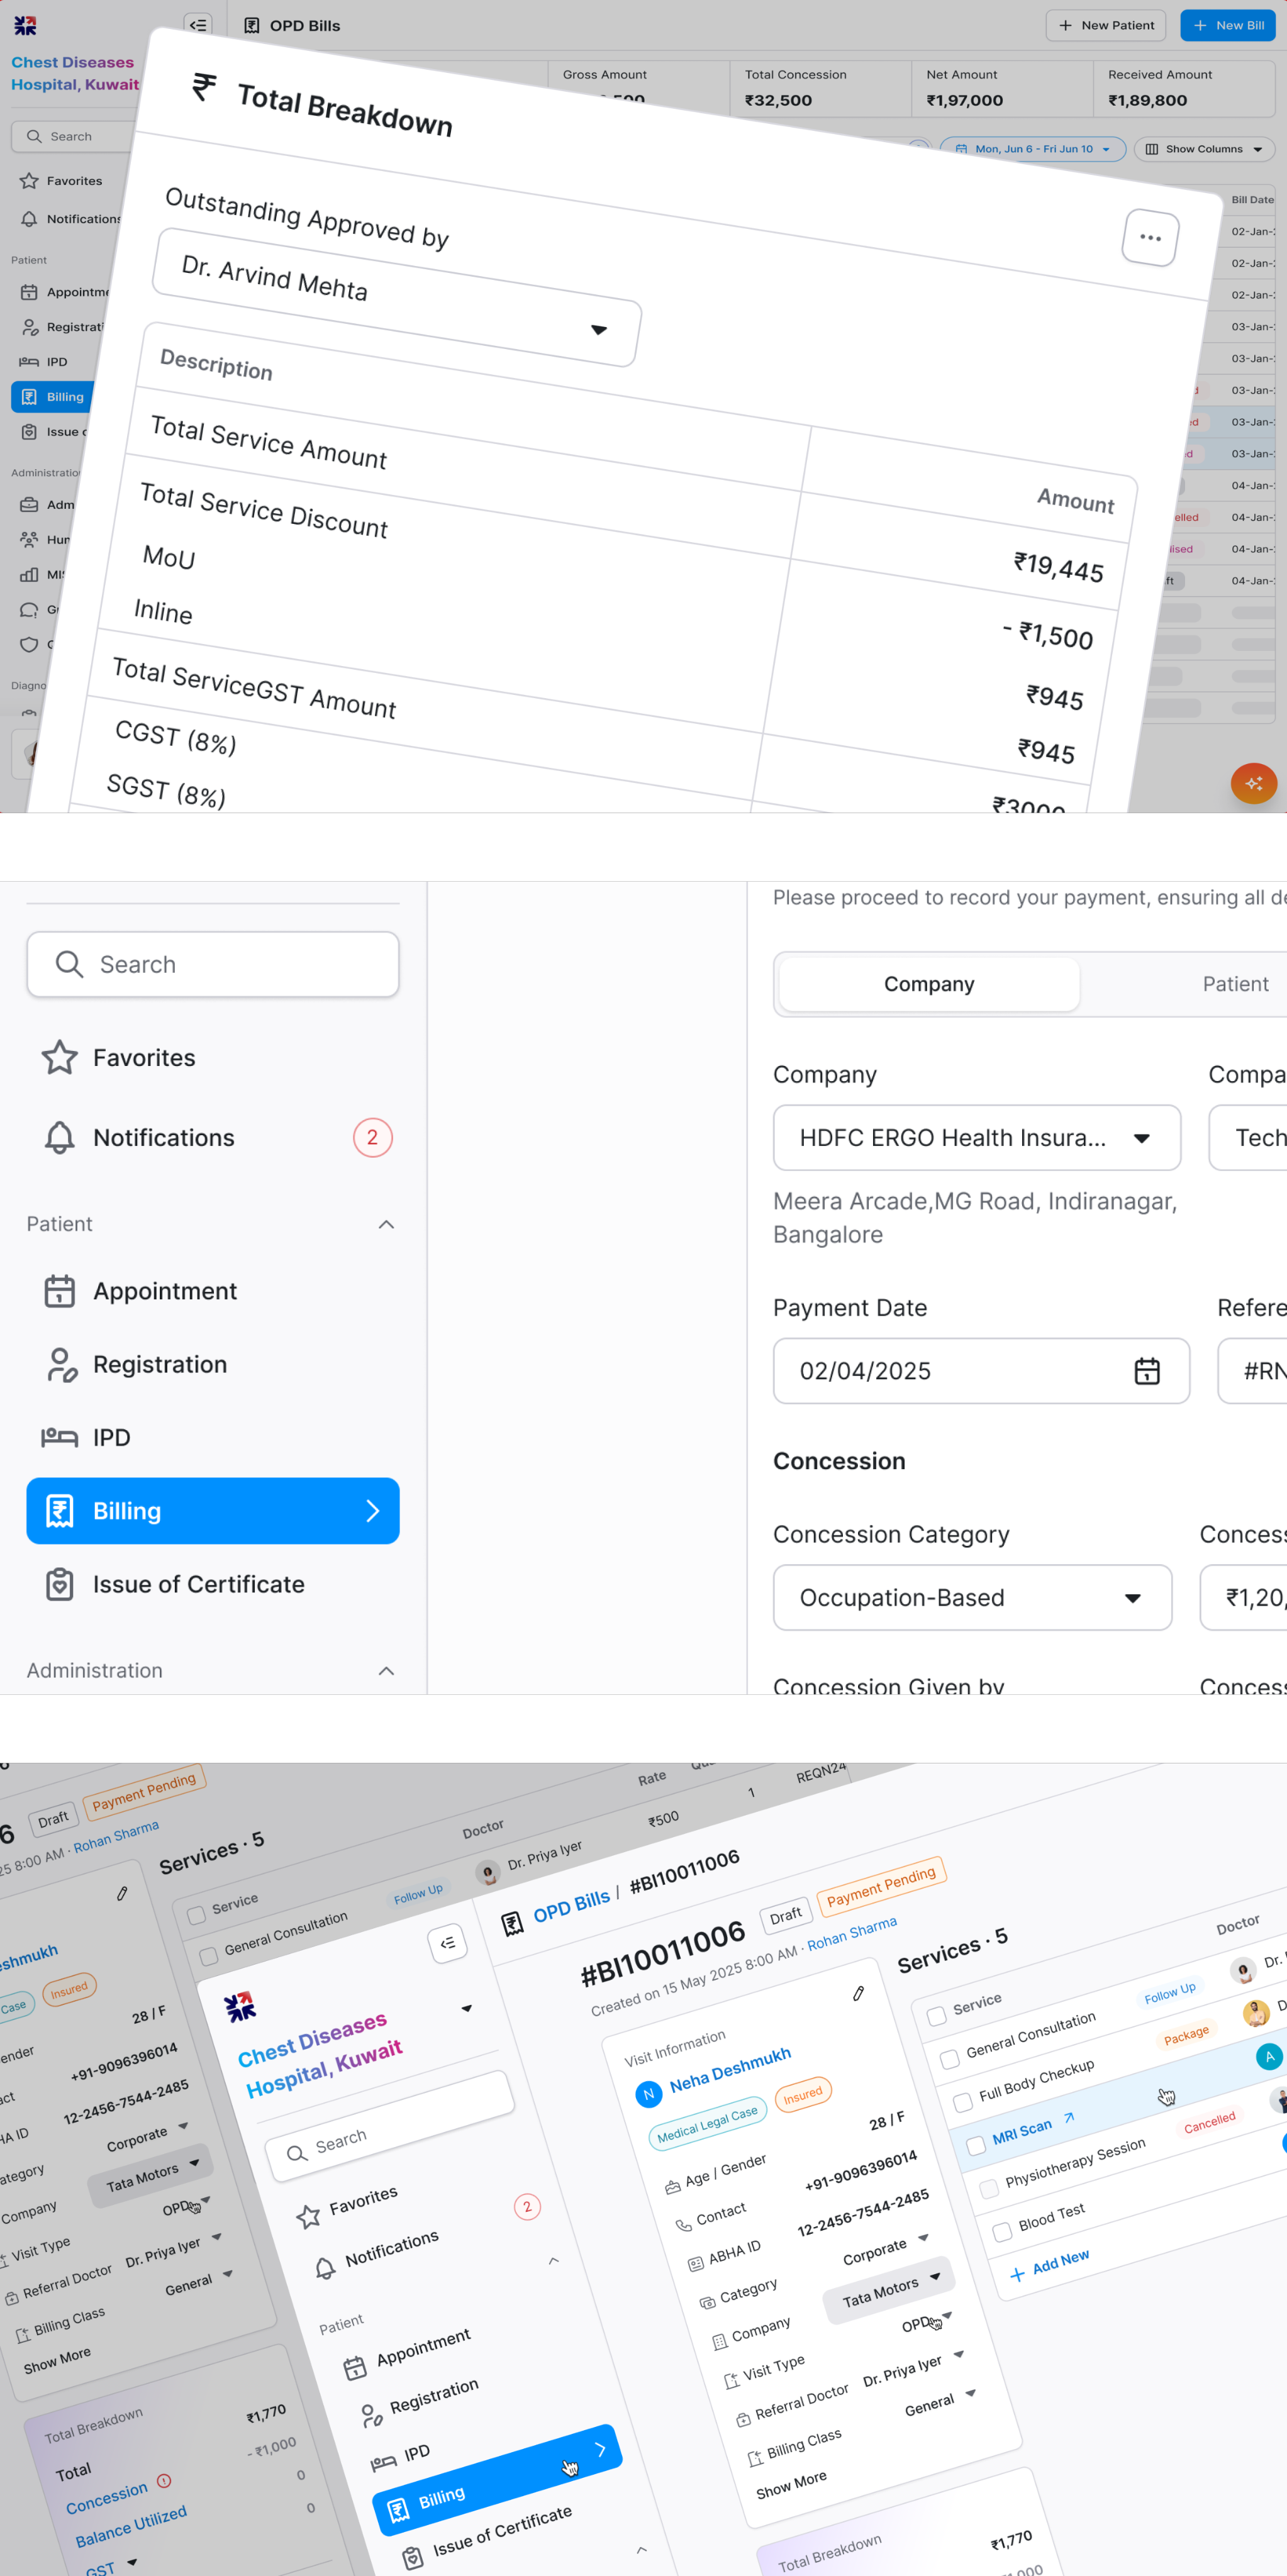Click the calendar icon in Payment Date field
Screen dimensions: 1287x2576
[x=1146, y=1371]
